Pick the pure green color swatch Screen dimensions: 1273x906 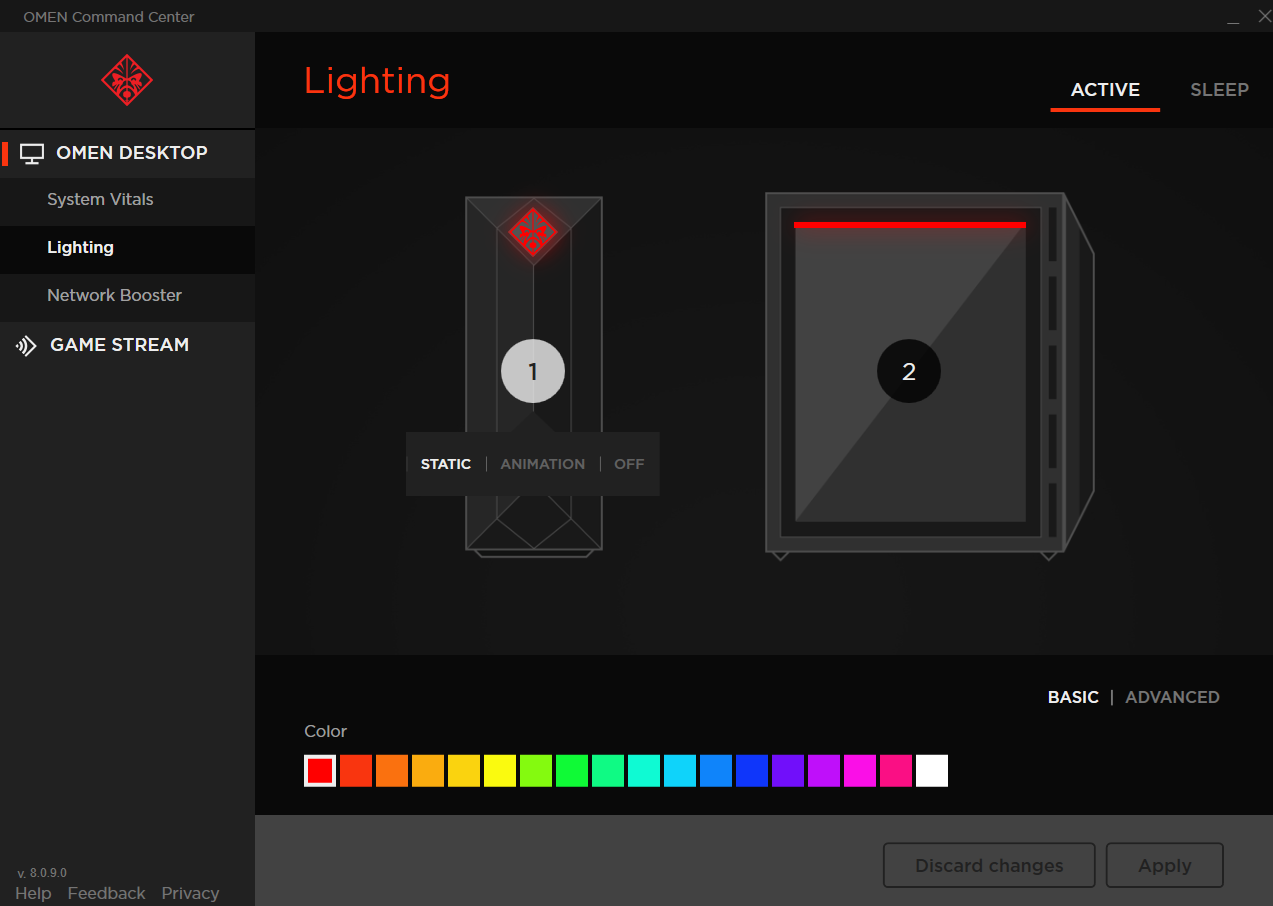572,771
